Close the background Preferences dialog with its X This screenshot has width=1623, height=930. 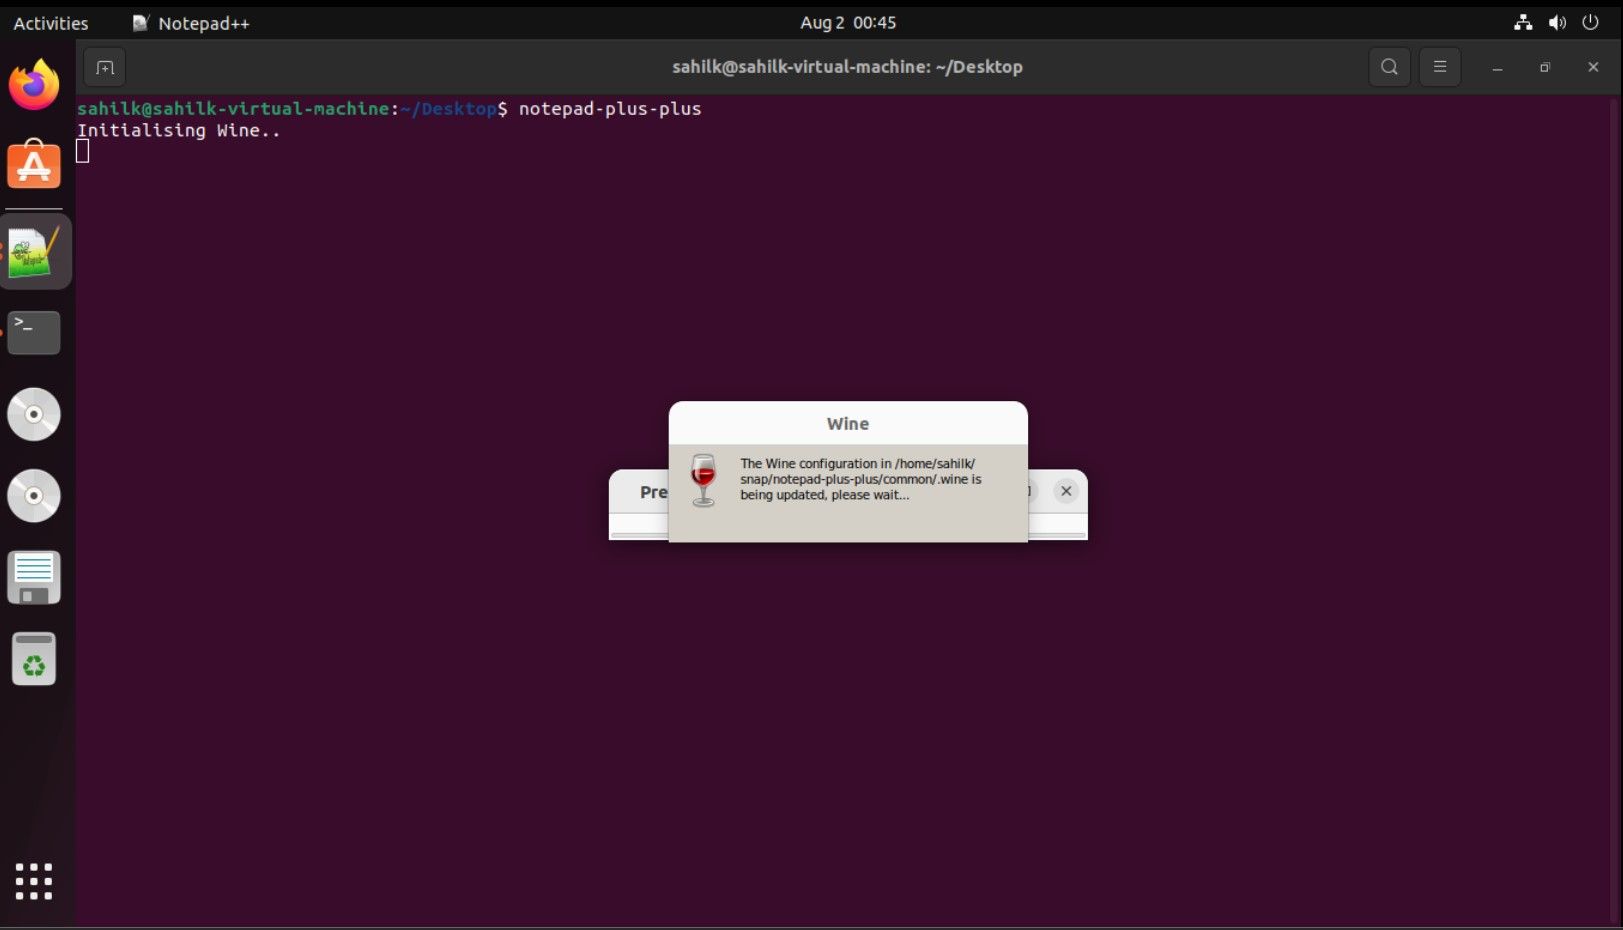1065,491
